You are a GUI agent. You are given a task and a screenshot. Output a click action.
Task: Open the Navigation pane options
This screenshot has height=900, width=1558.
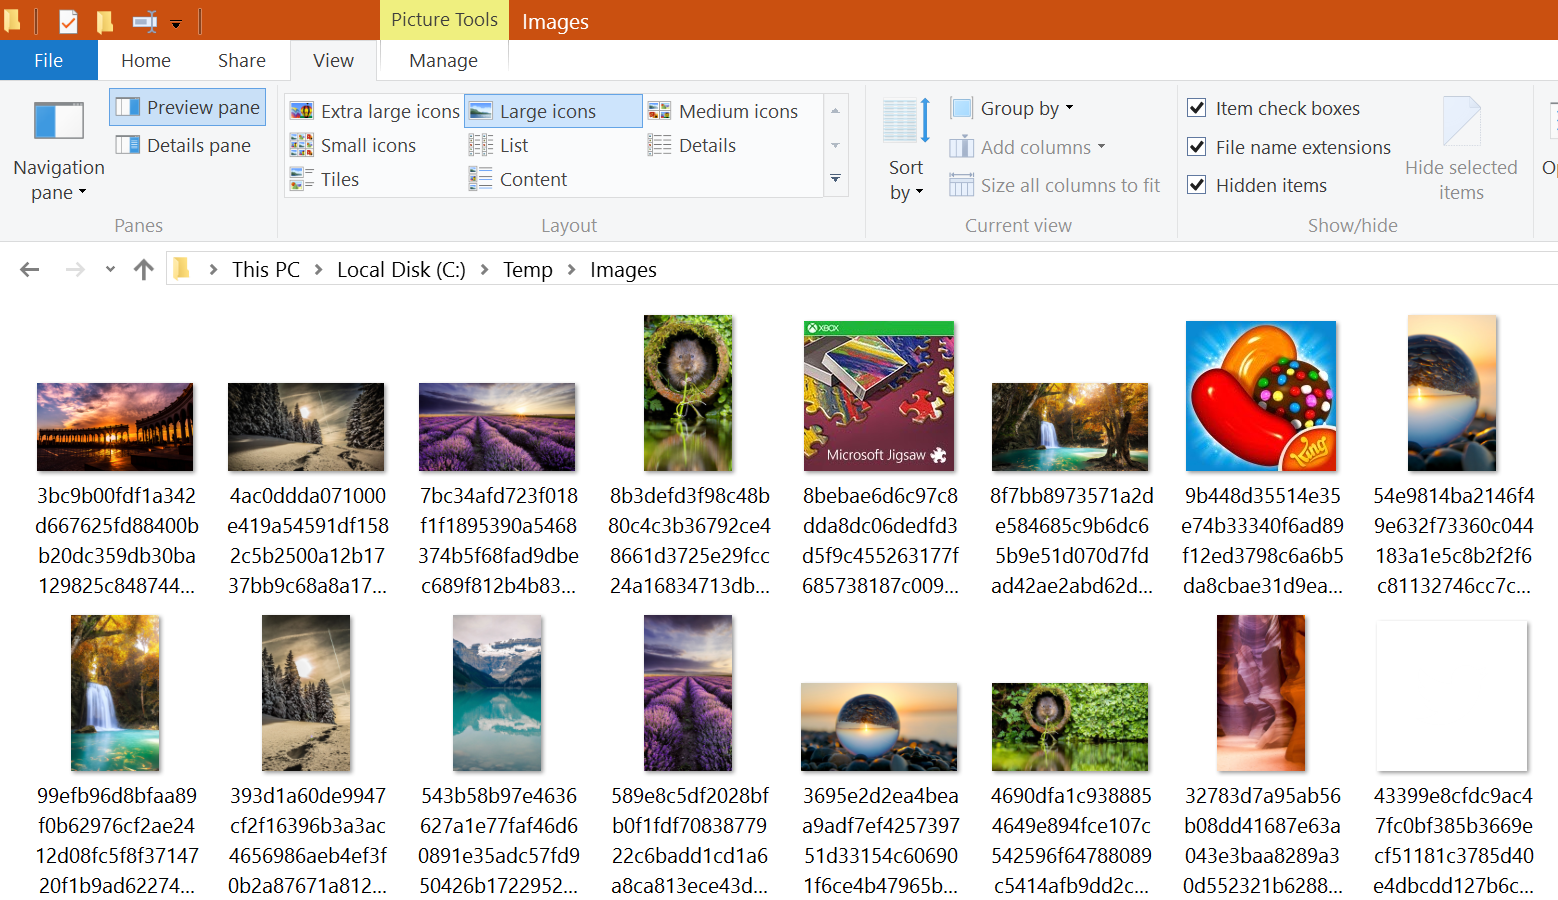coord(58,151)
